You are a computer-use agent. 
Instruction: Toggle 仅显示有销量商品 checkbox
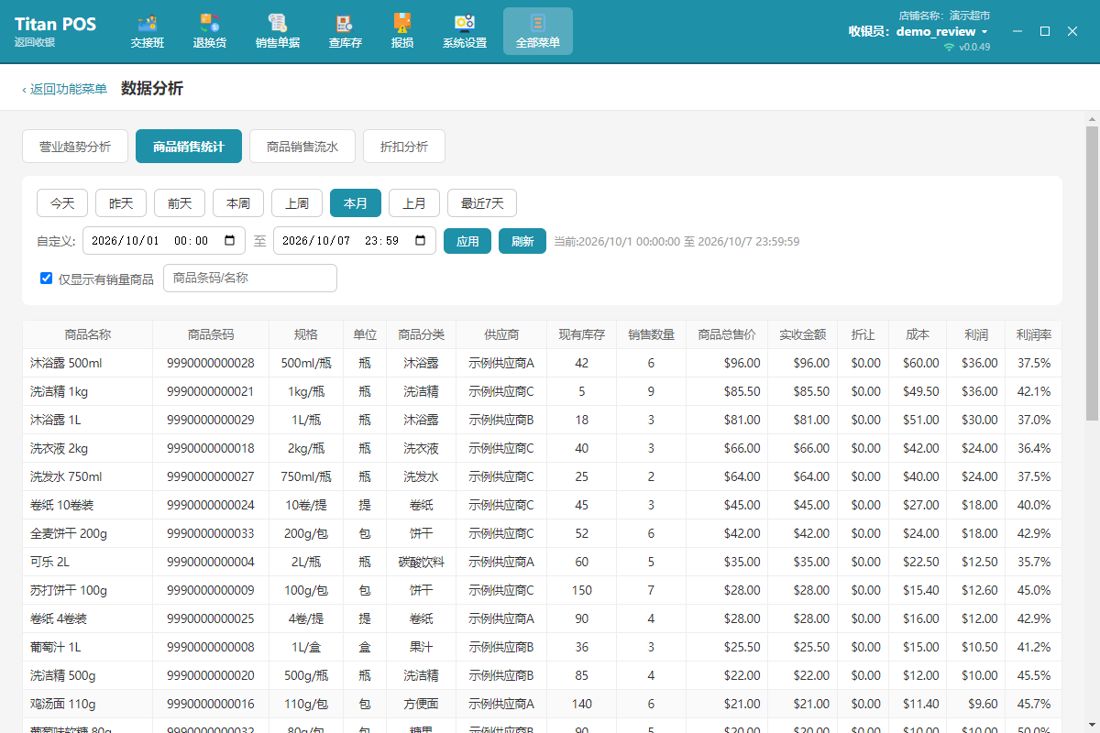coord(46,278)
